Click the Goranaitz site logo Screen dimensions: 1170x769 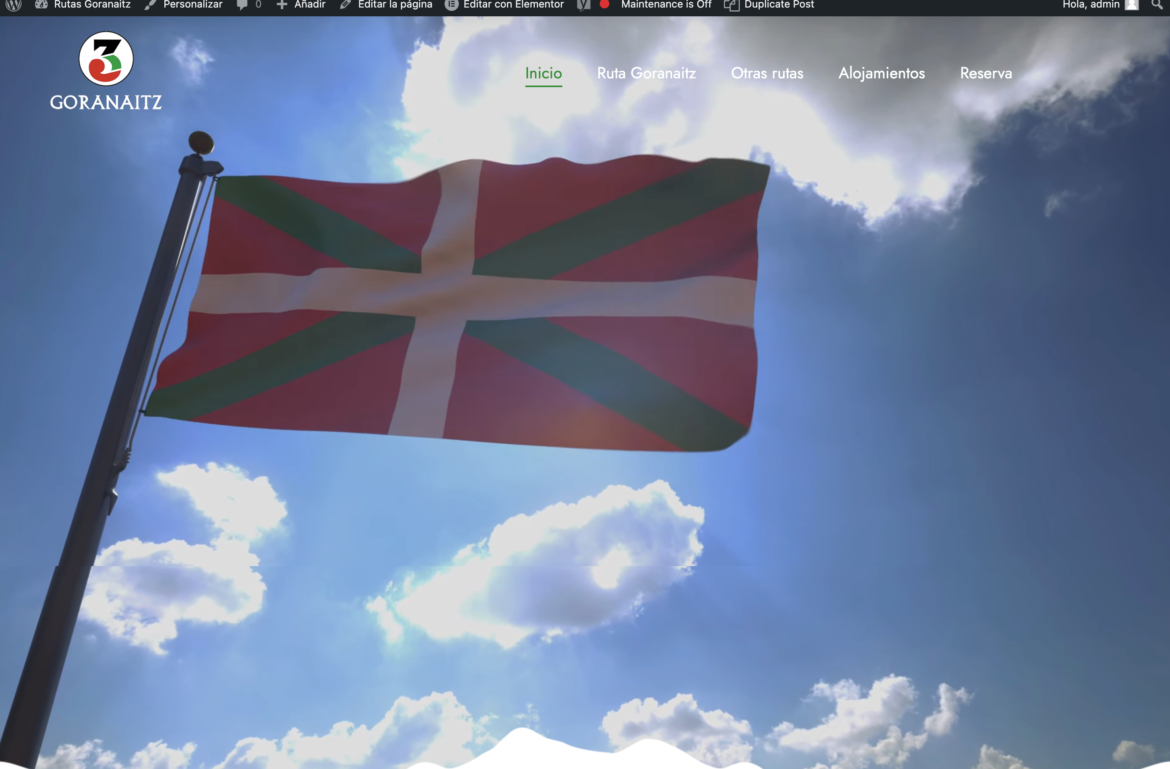click(x=106, y=70)
